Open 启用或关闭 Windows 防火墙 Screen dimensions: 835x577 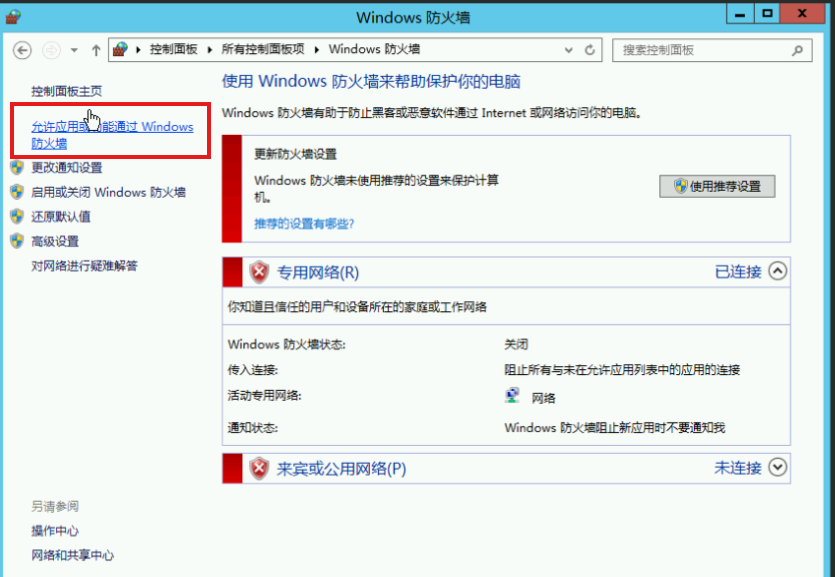[x=108, y=192]
